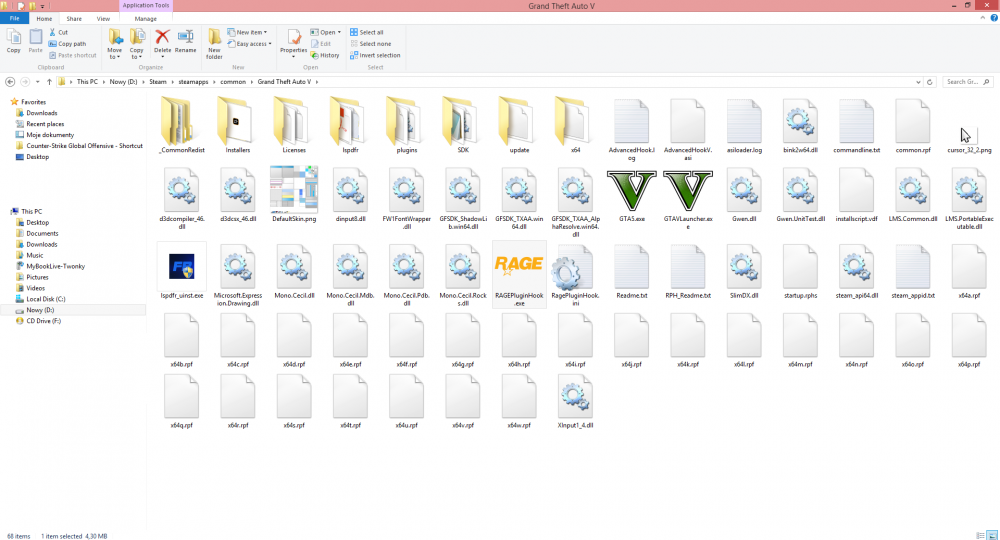Open the New item dropdown
1000x540 pixels.
click(x=247, y=32)
